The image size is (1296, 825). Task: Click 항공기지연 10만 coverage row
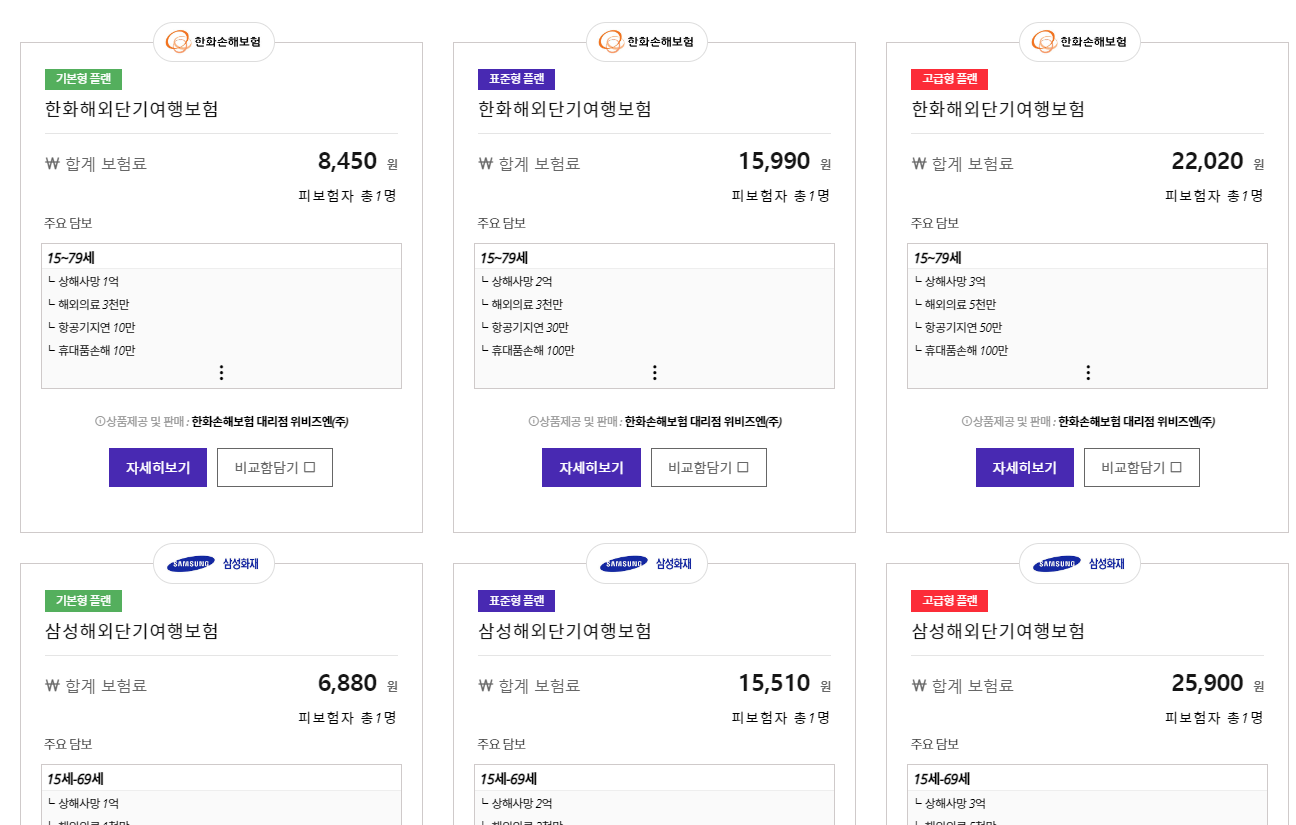[91, 328]
